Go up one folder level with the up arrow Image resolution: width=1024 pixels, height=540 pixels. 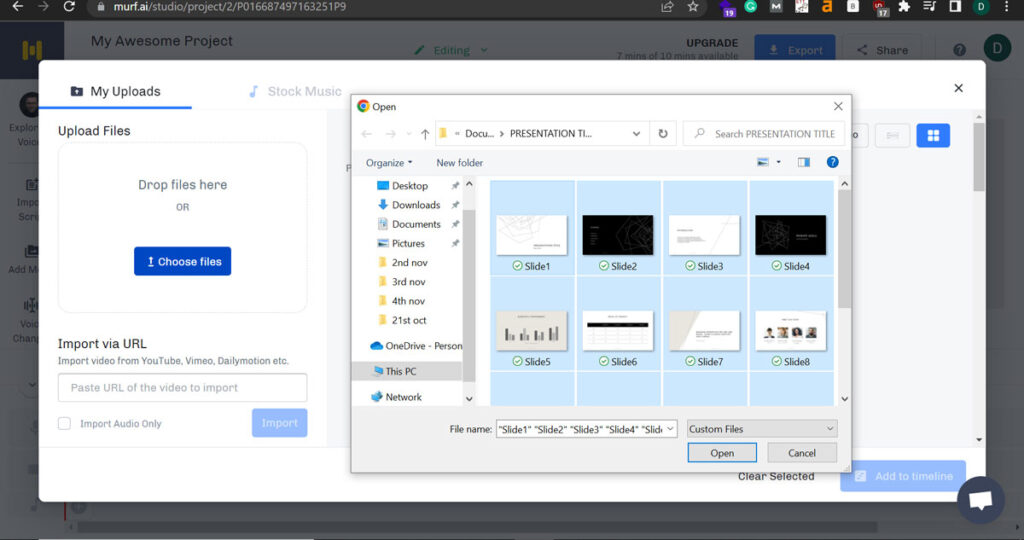pos(425,134)
